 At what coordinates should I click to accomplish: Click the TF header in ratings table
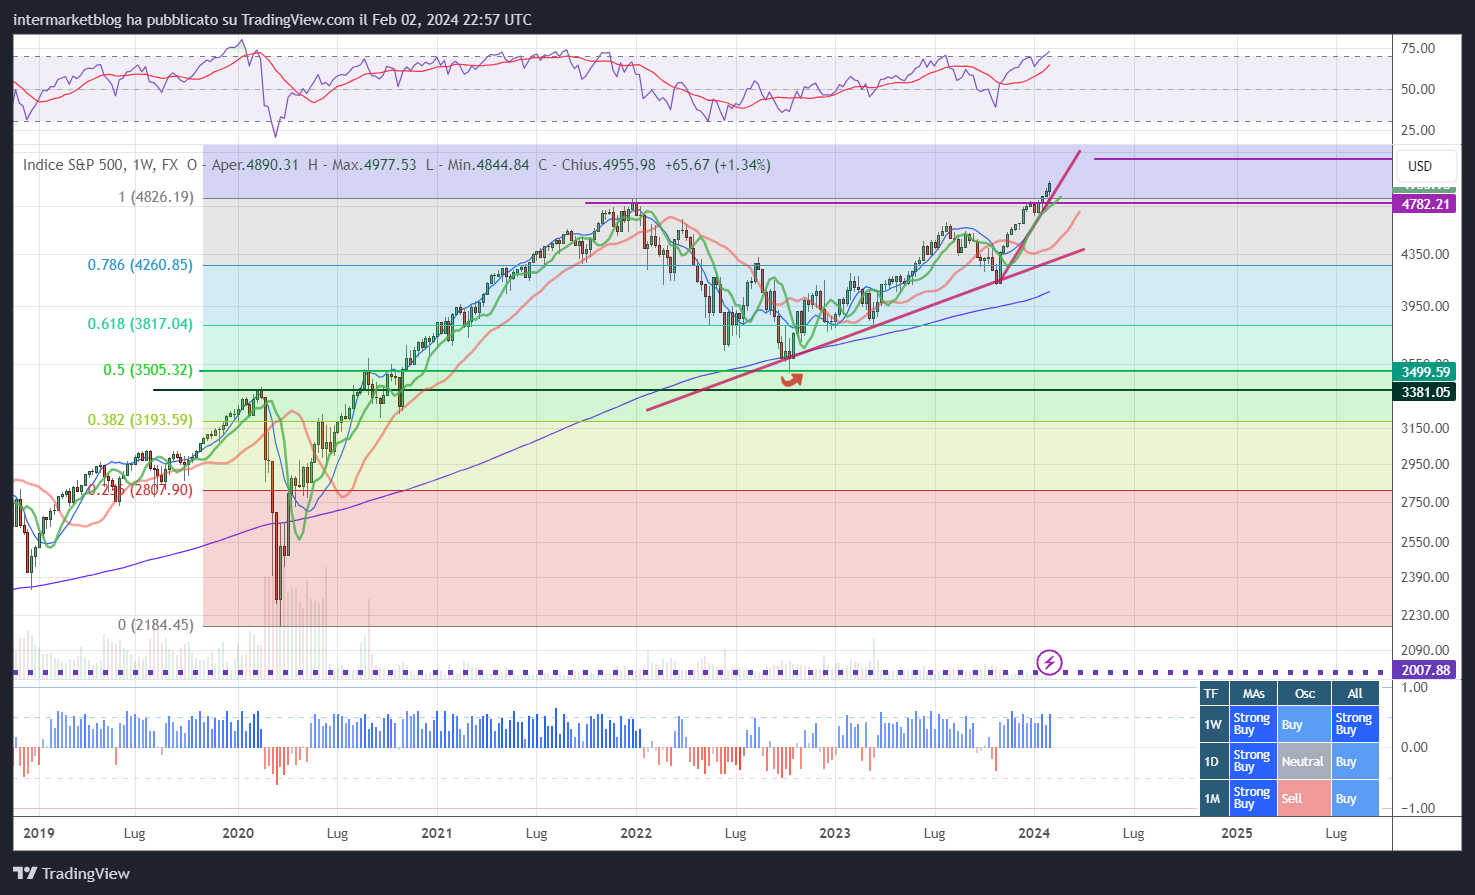1212,693
